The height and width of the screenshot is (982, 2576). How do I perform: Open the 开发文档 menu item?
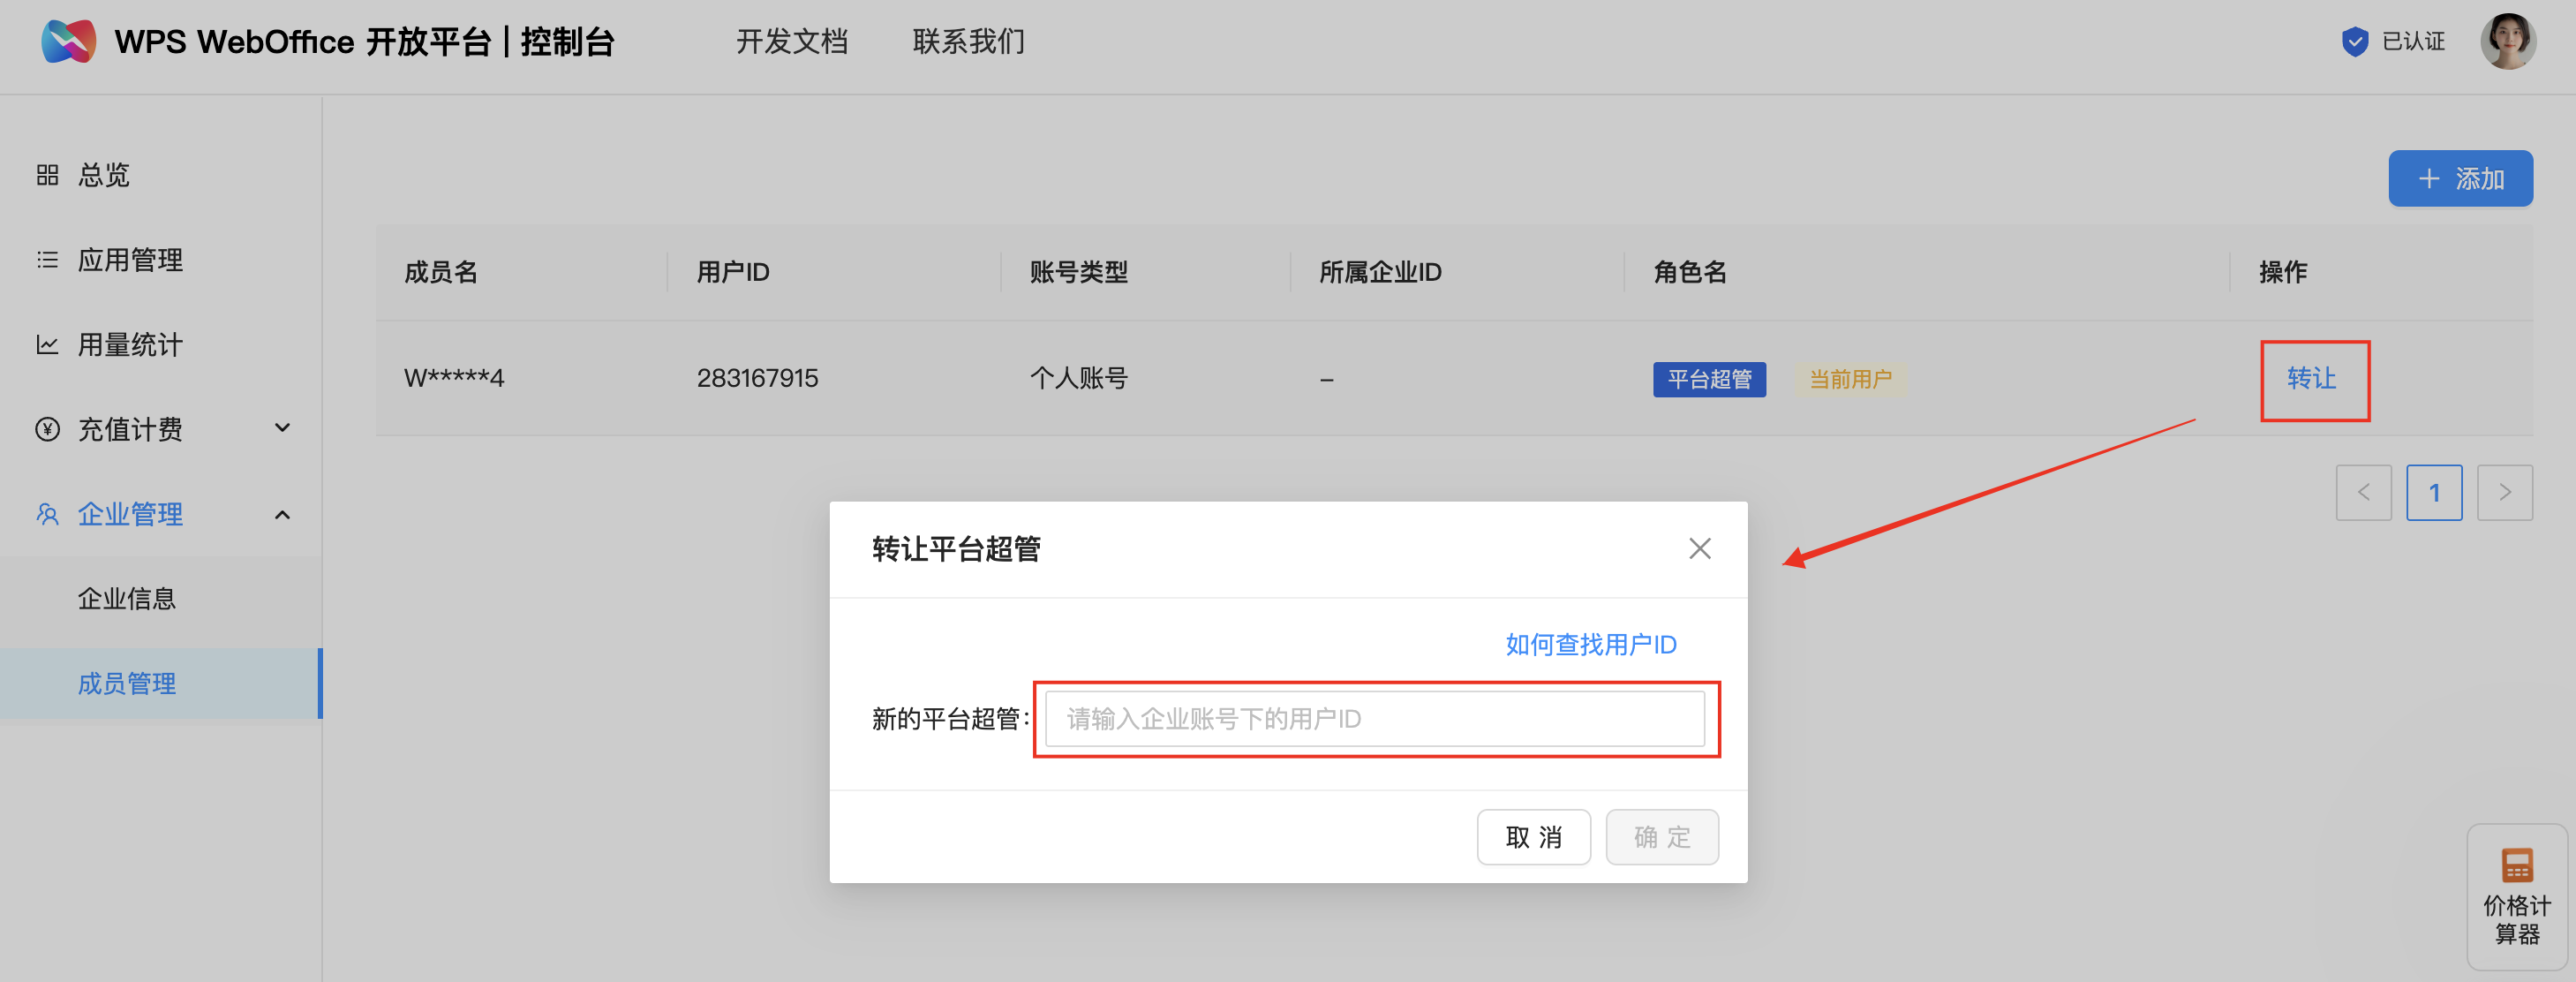[x=792, y=41]
